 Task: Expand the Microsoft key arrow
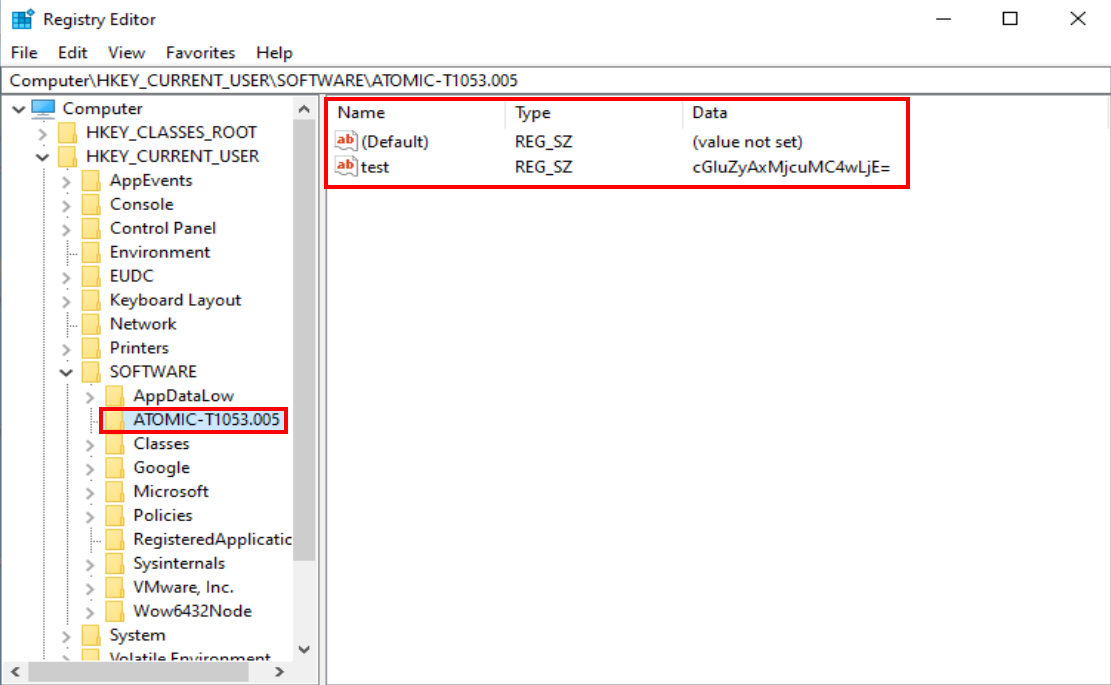coord(91,491)
